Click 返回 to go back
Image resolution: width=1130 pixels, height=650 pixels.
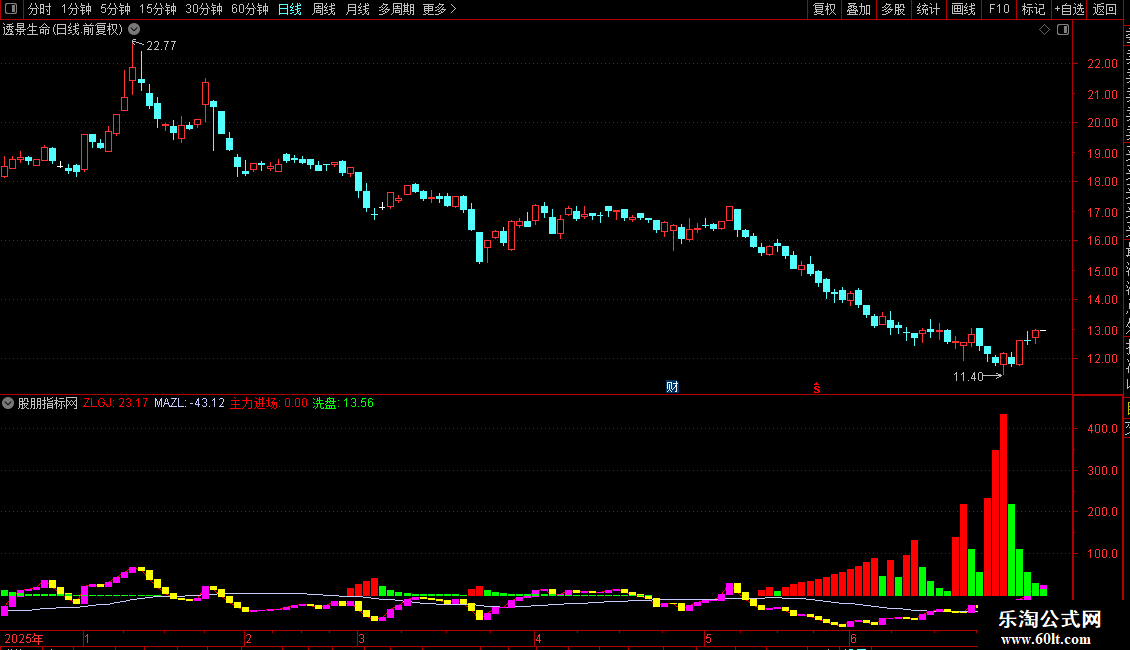pos(1105,9)
